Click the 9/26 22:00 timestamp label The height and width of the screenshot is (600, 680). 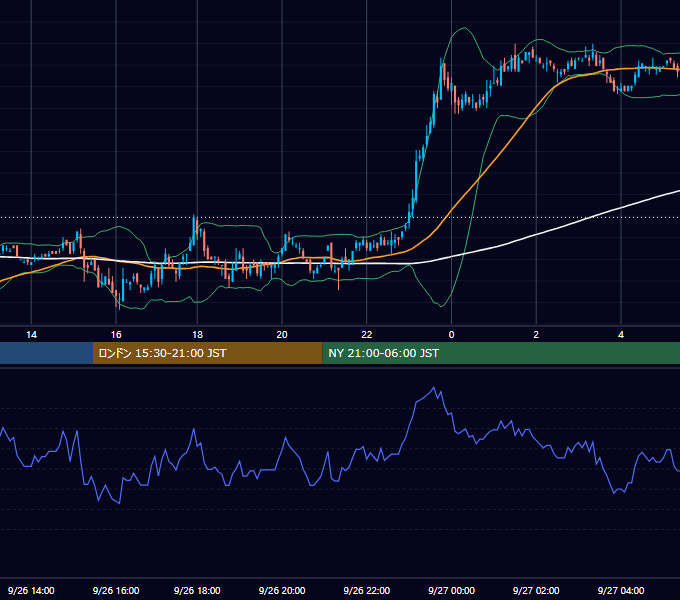366,590
